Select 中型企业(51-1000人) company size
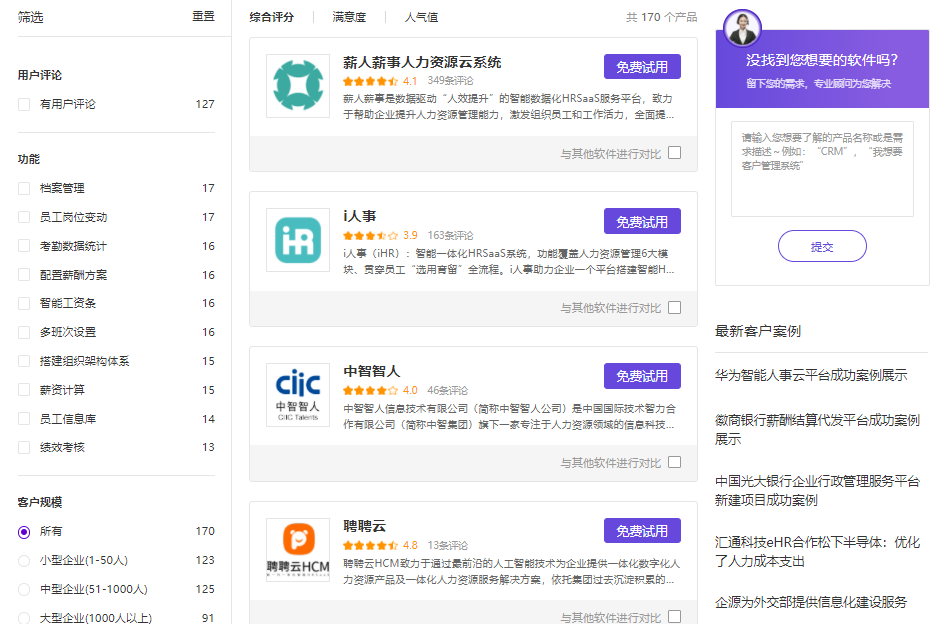 (x=24, y=589)
